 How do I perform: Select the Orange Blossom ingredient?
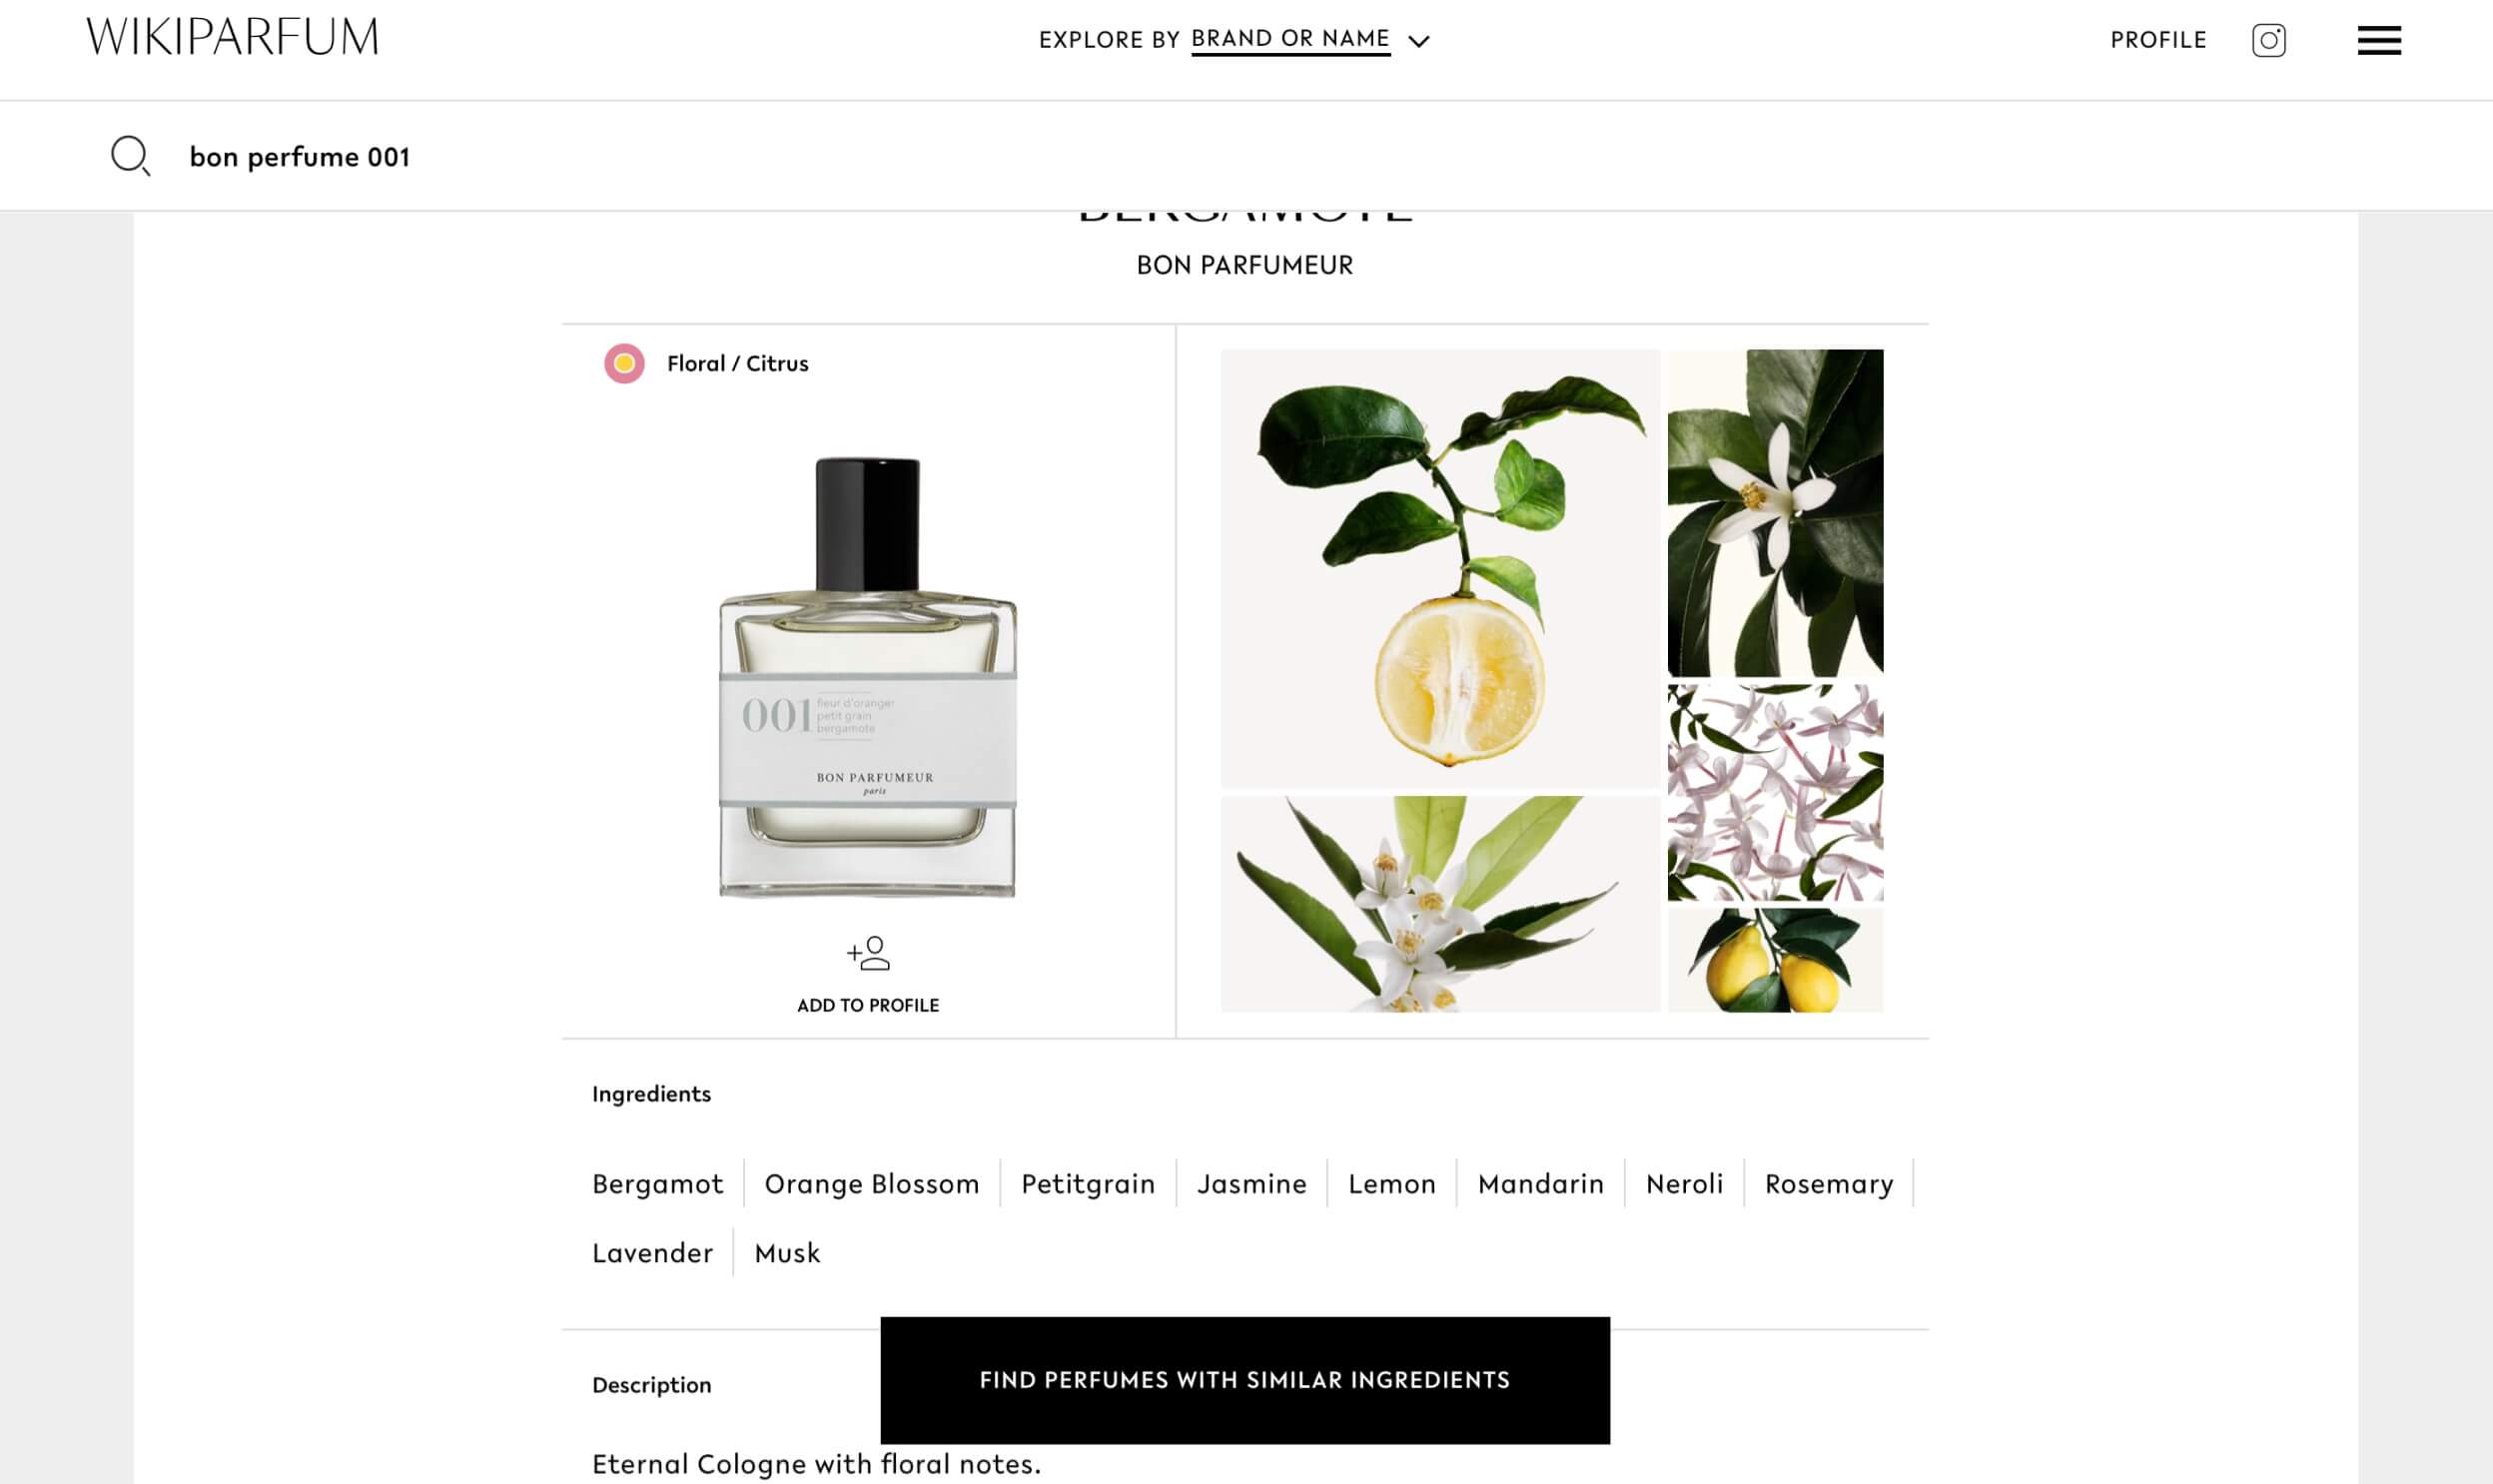871,1183
